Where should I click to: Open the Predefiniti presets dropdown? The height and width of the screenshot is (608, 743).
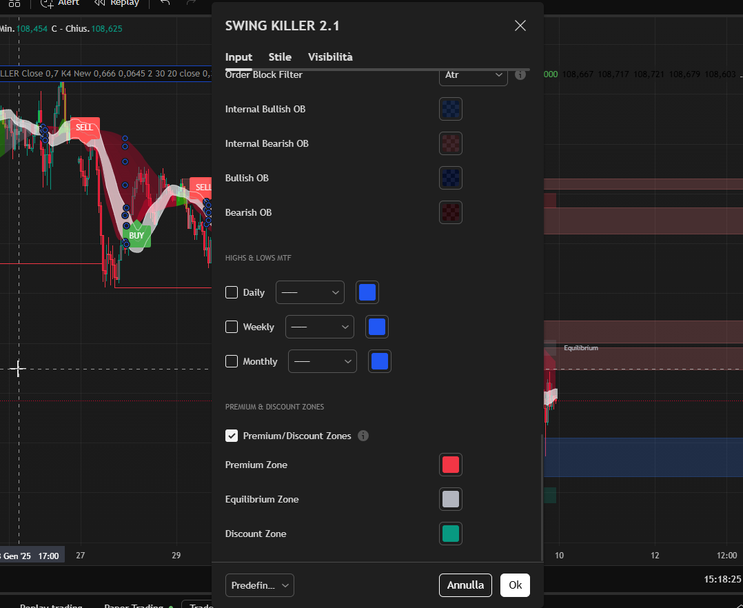click(260, 585)
